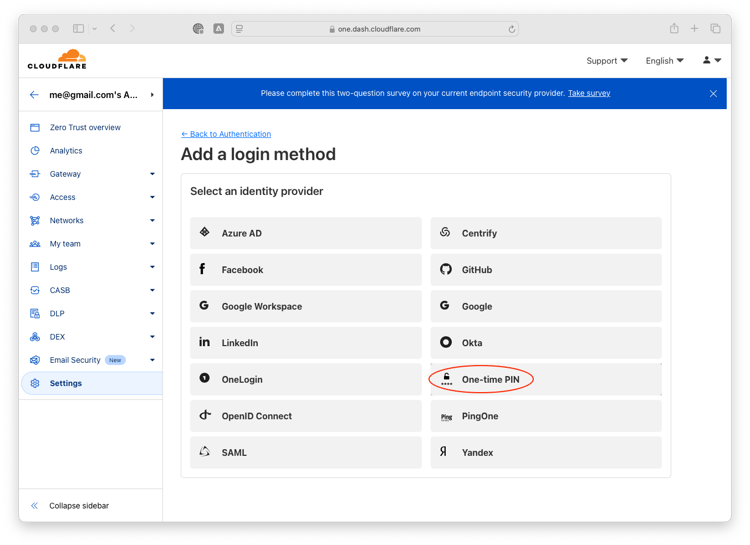
Task: Click the Centrify swirl icon
Action: (445, 232)
